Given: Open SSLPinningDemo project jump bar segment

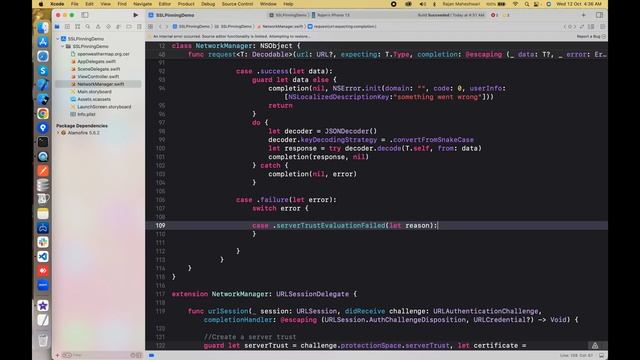Looking at the screenshot, I should (x=191, y=27).
